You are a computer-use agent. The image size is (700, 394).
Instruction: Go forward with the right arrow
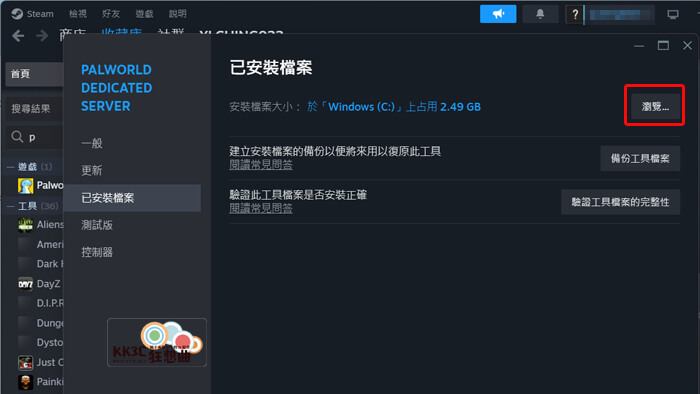(42, 36)
